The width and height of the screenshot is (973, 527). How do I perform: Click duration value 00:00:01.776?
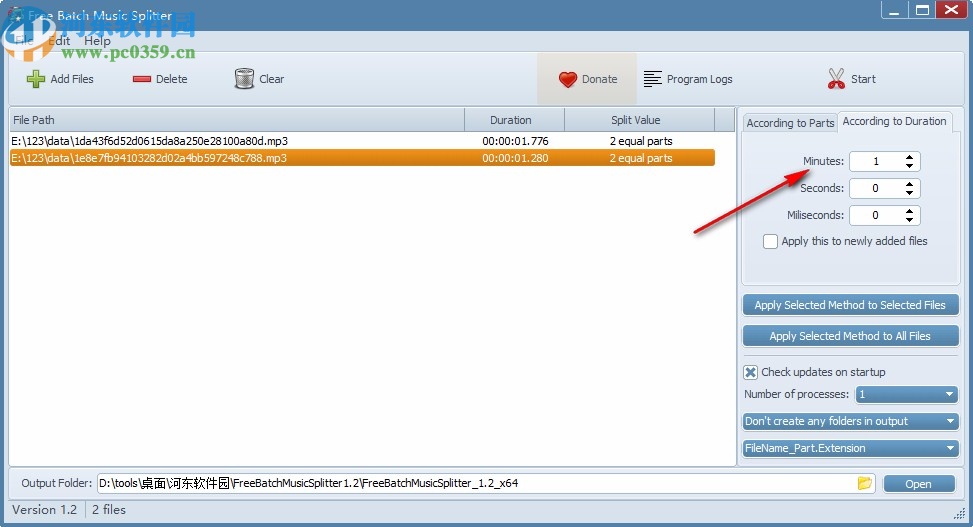click(x=515, y=141)
